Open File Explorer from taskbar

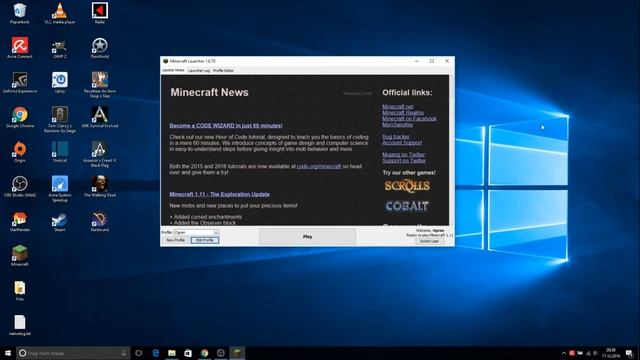pyautogui.click(x=172, y=353)
